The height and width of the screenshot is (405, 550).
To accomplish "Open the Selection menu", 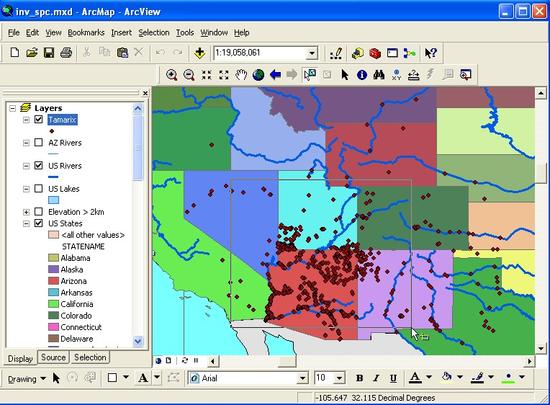I will pos(154,33).
